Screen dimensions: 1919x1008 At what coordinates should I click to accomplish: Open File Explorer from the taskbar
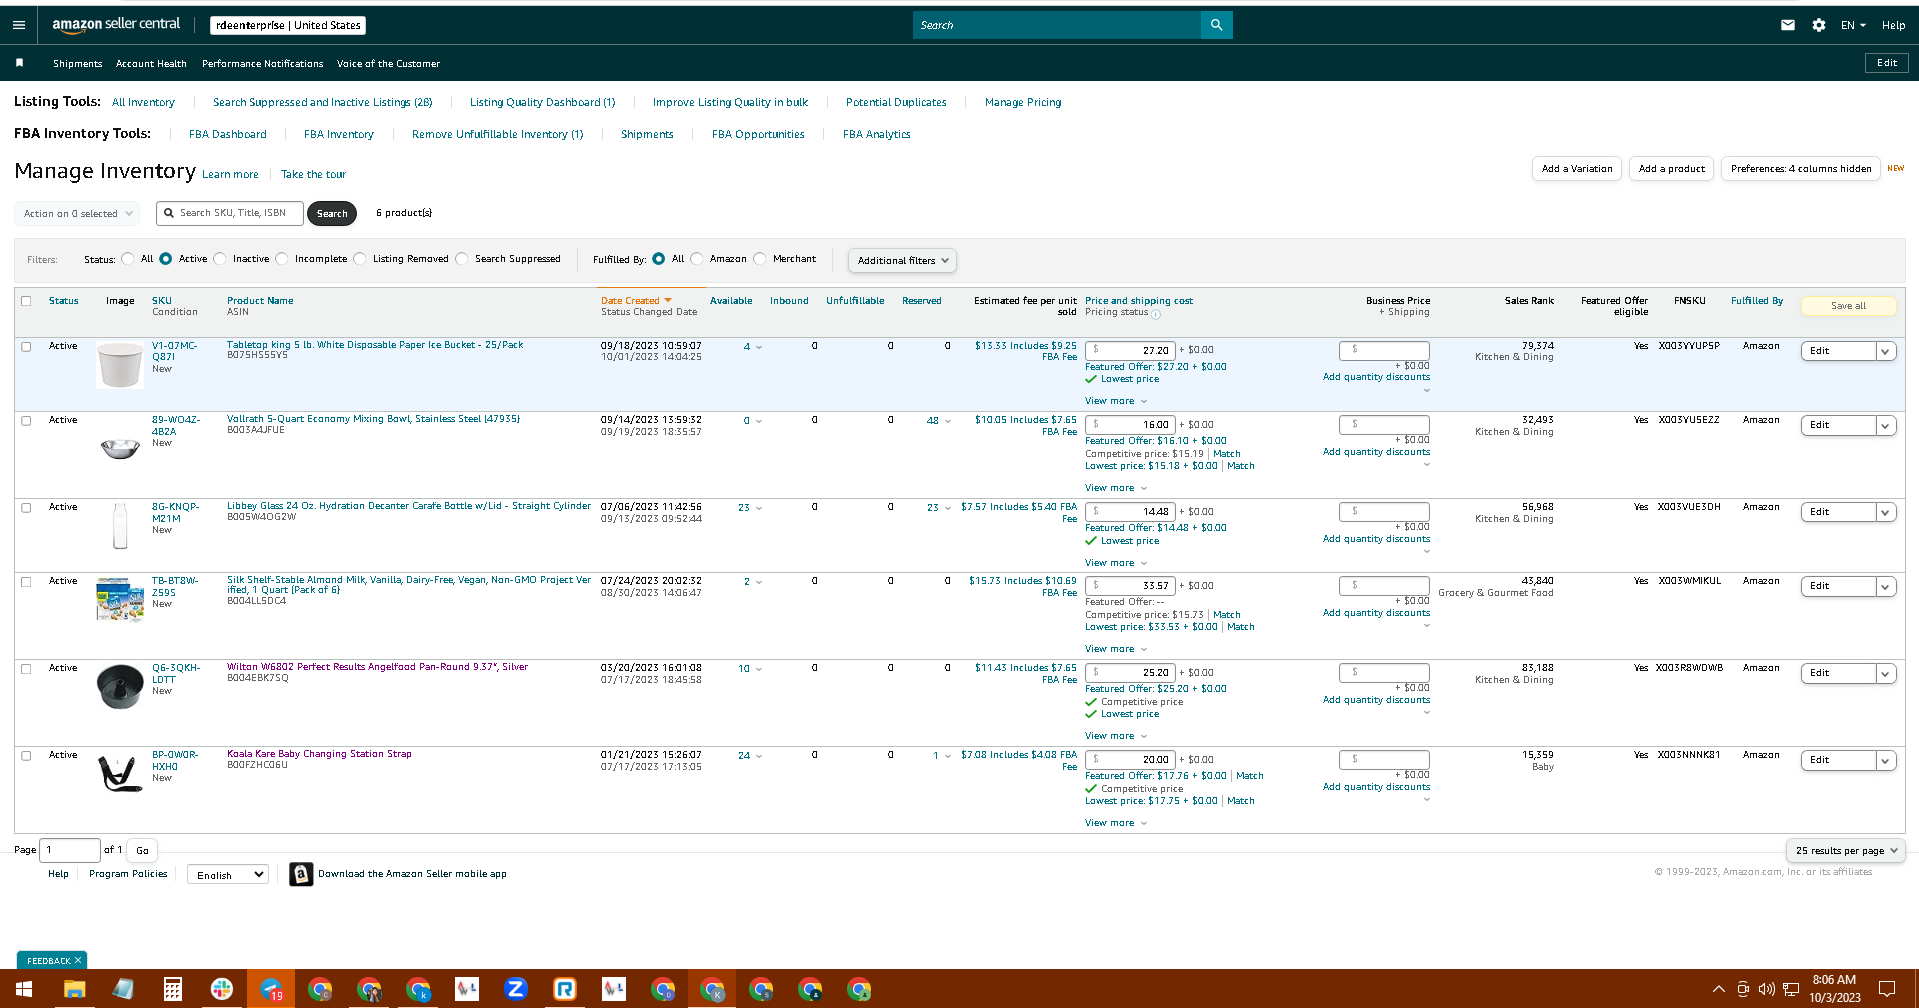pos(74,989)
